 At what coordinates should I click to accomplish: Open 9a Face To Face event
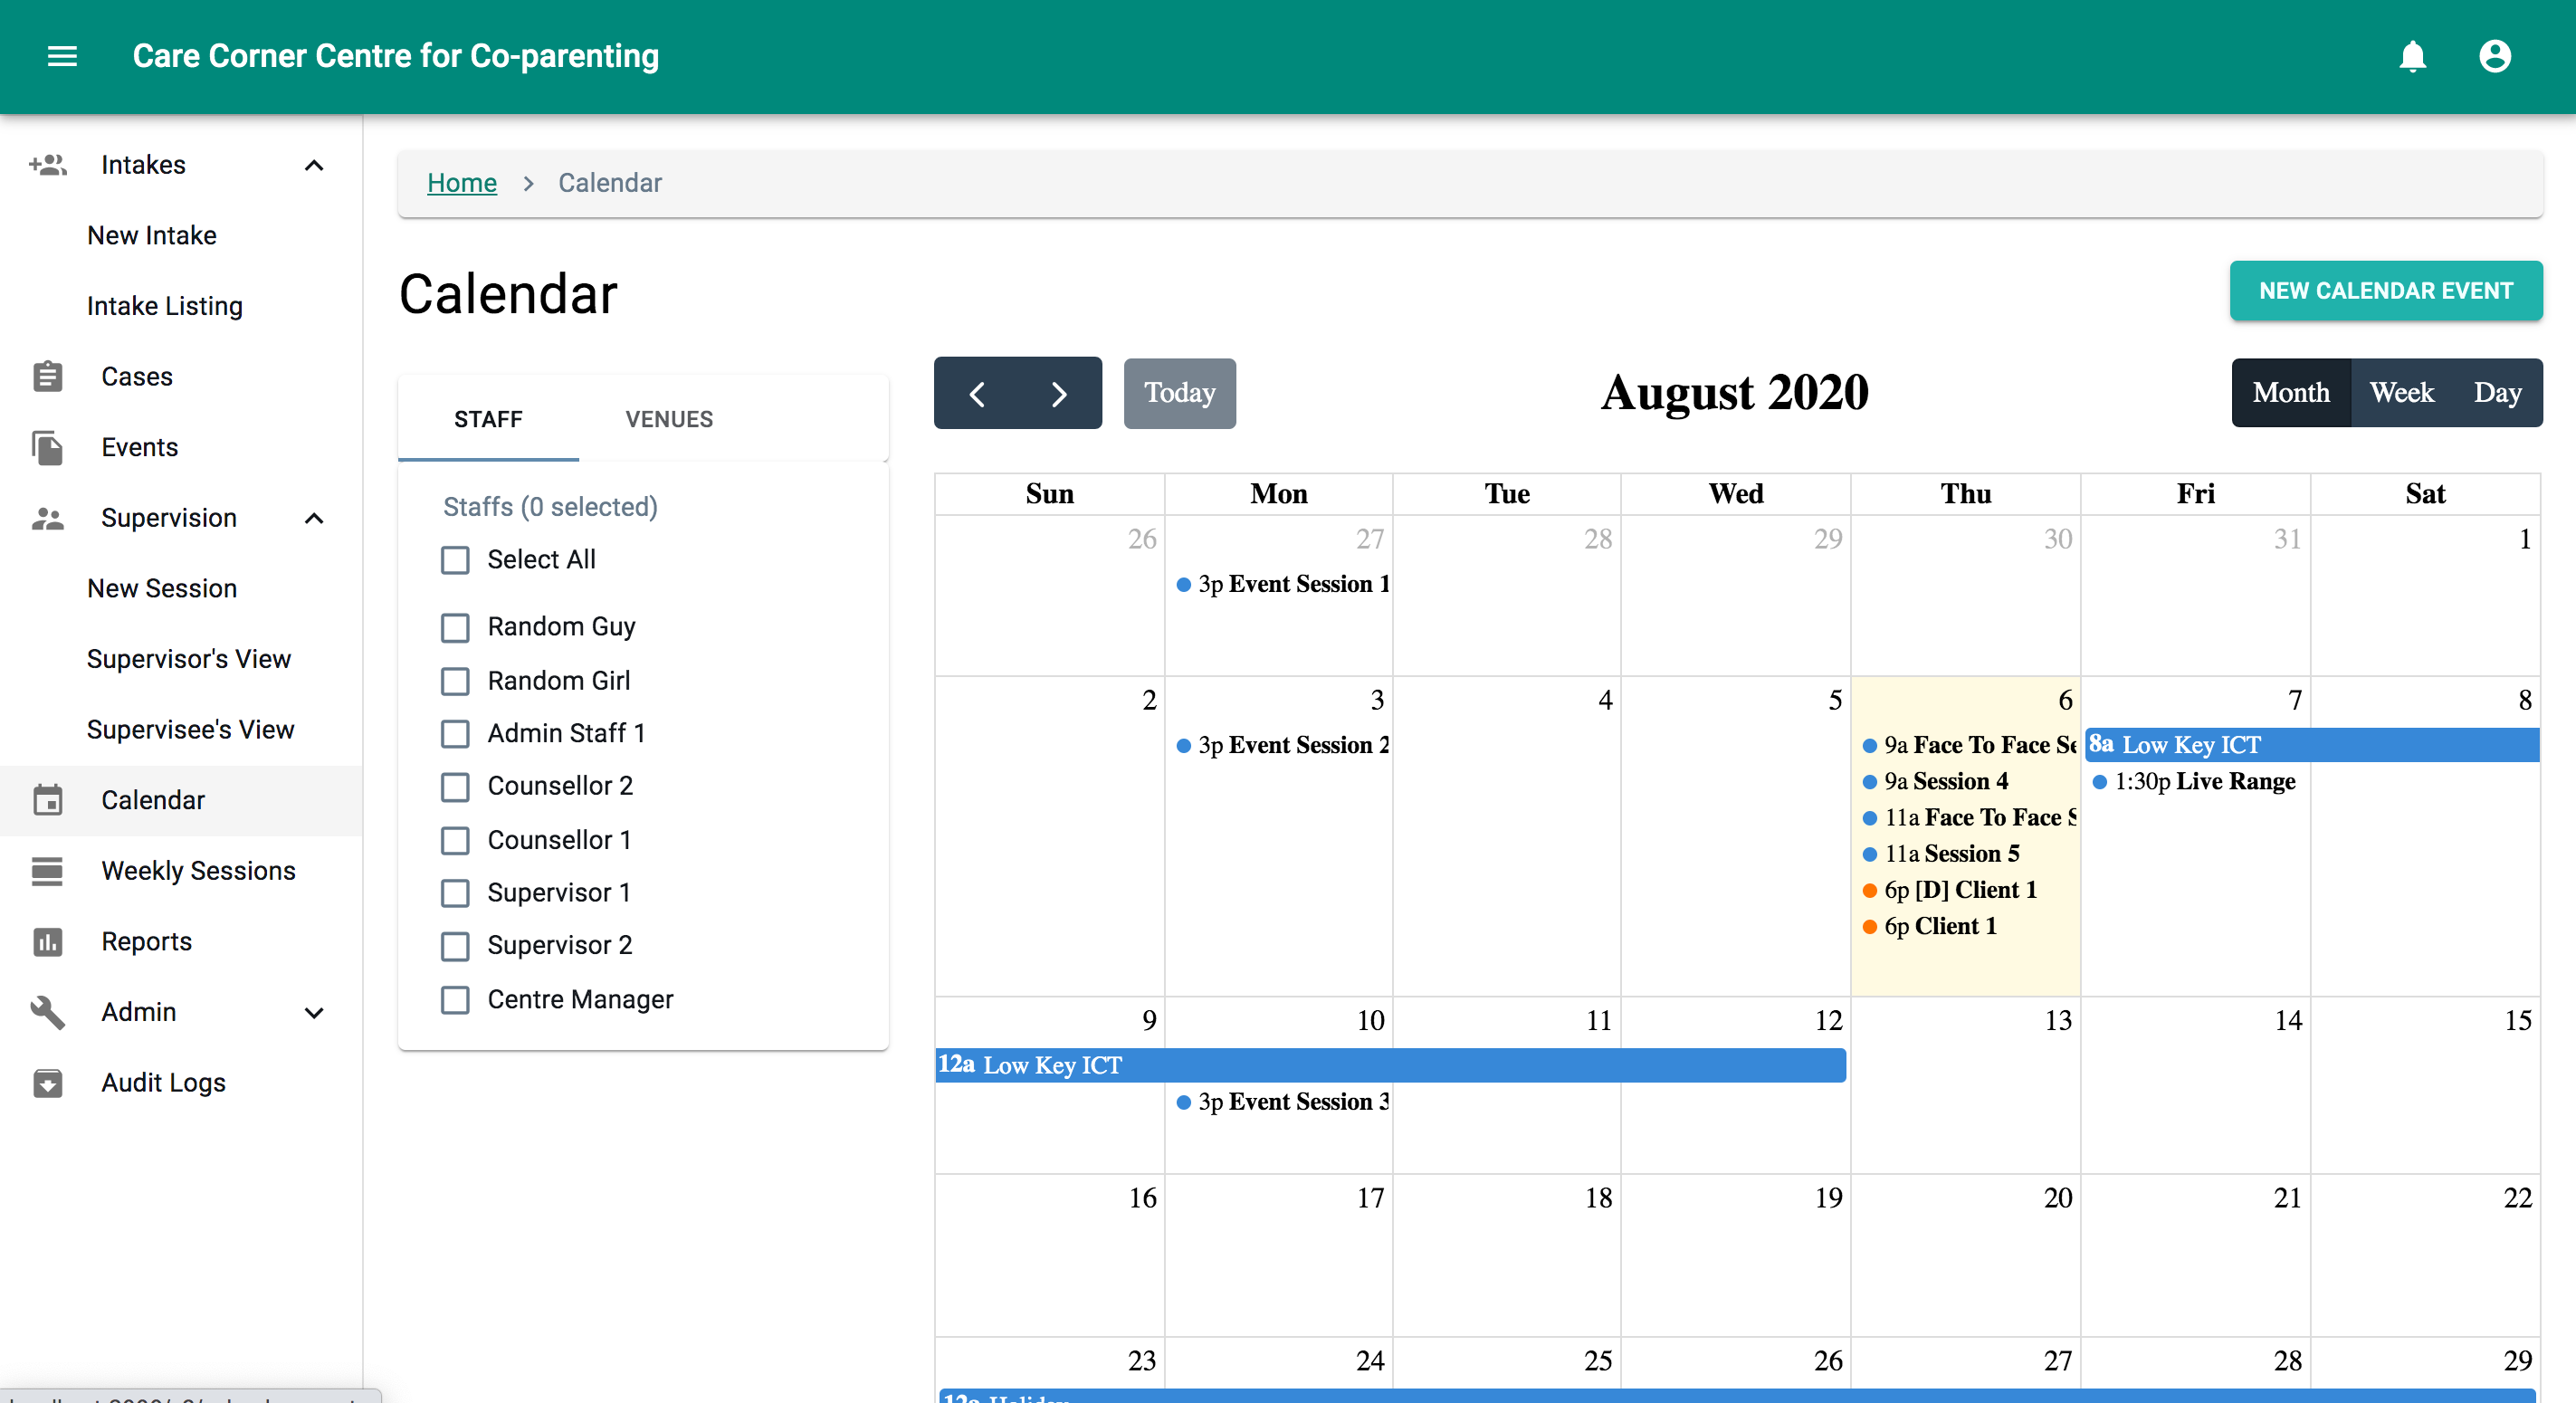click(x=1968, y=745)
